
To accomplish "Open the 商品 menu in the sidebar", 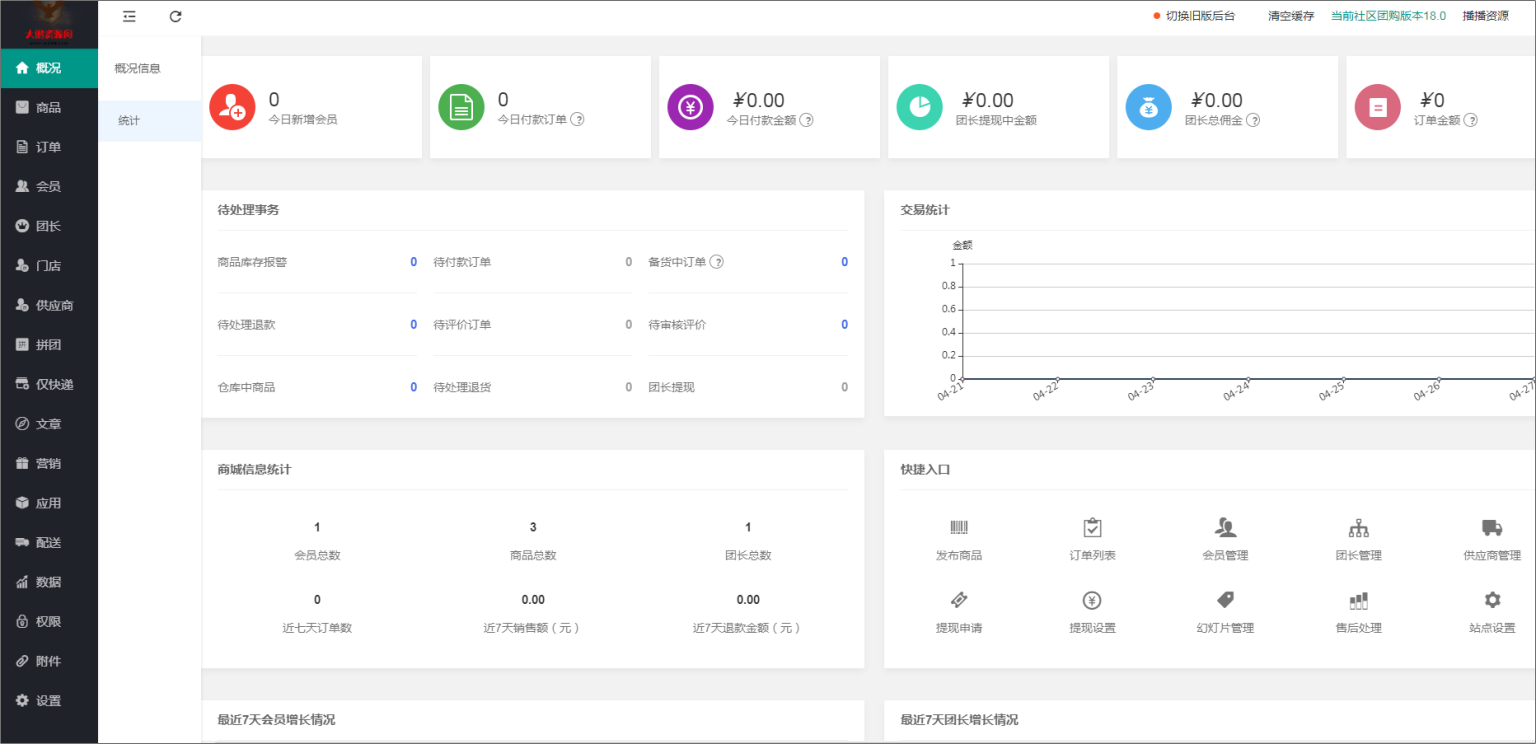I will tap(46, 107).
